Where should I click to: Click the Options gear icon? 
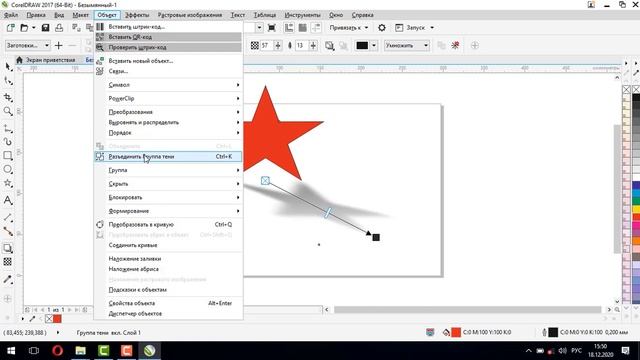382,28
